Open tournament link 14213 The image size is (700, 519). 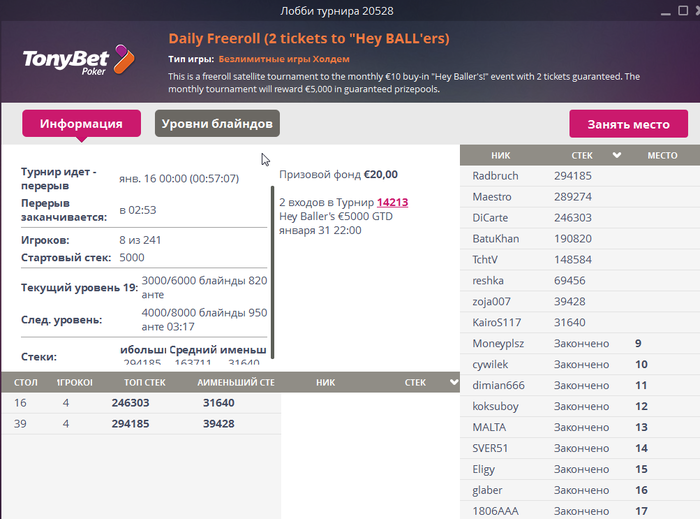[392, 202]
